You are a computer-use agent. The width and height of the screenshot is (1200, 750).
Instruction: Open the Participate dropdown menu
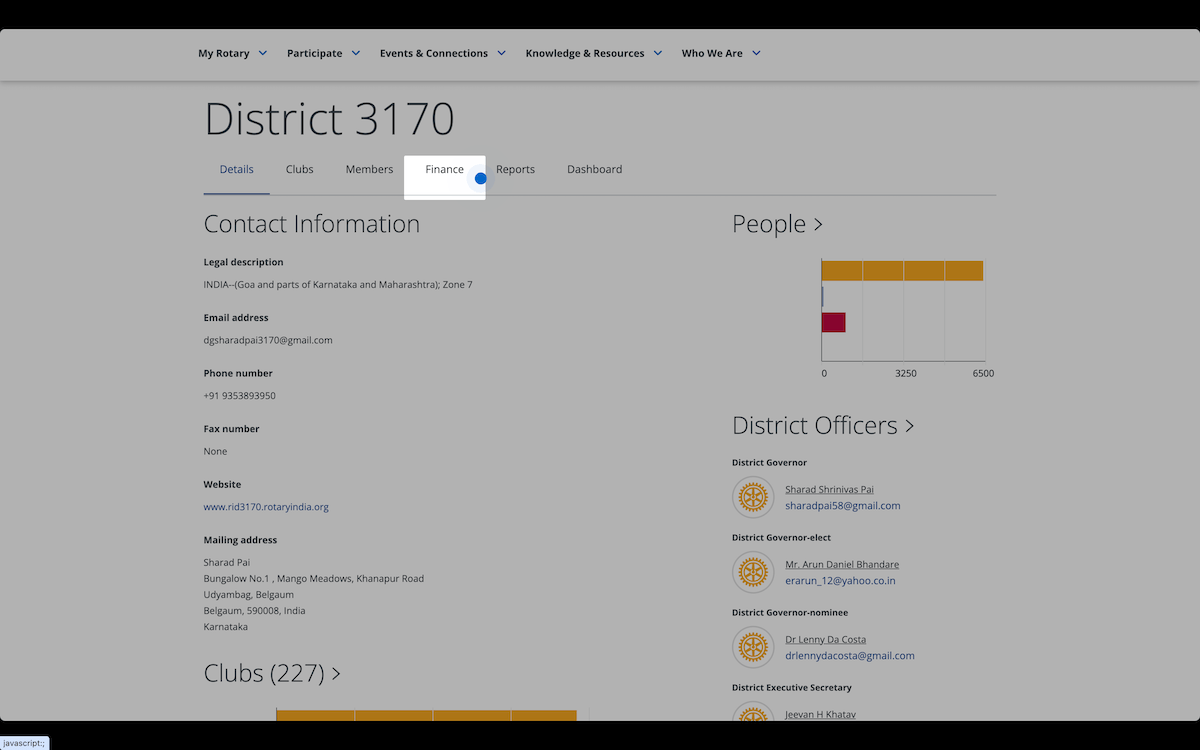coord(323,53)
